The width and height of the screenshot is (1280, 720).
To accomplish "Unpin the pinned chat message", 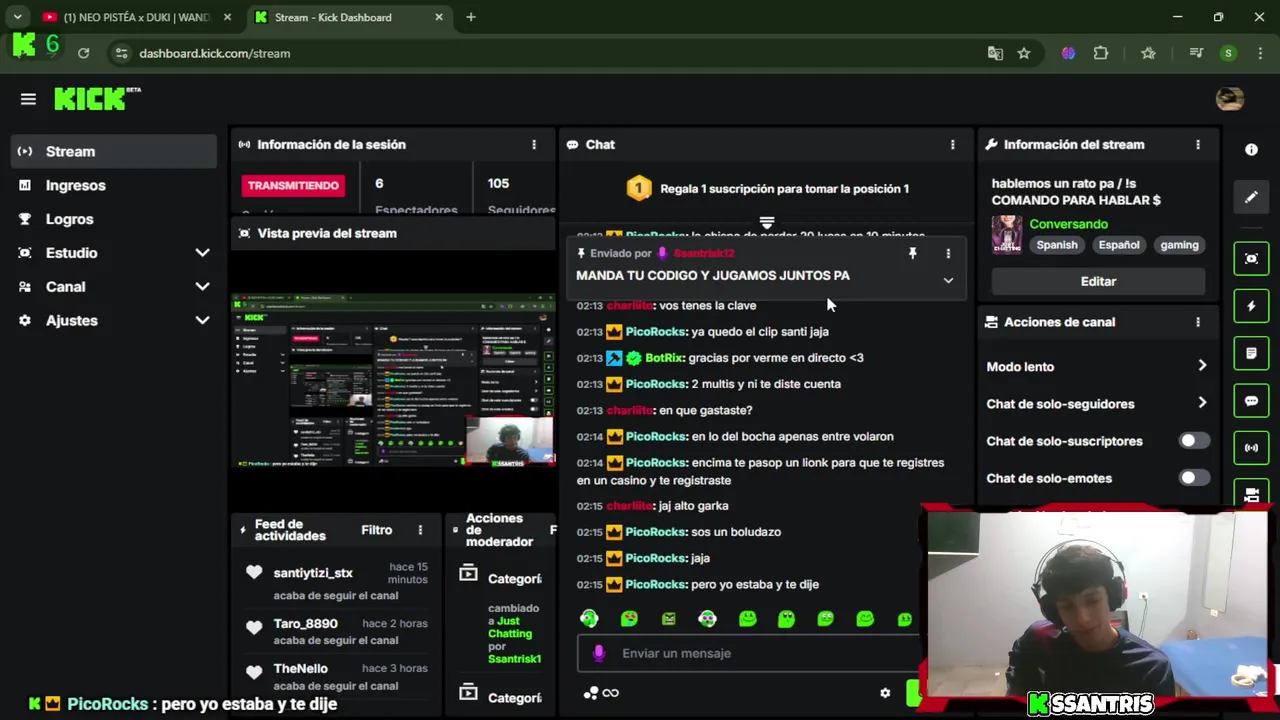I will coord(912,254).
